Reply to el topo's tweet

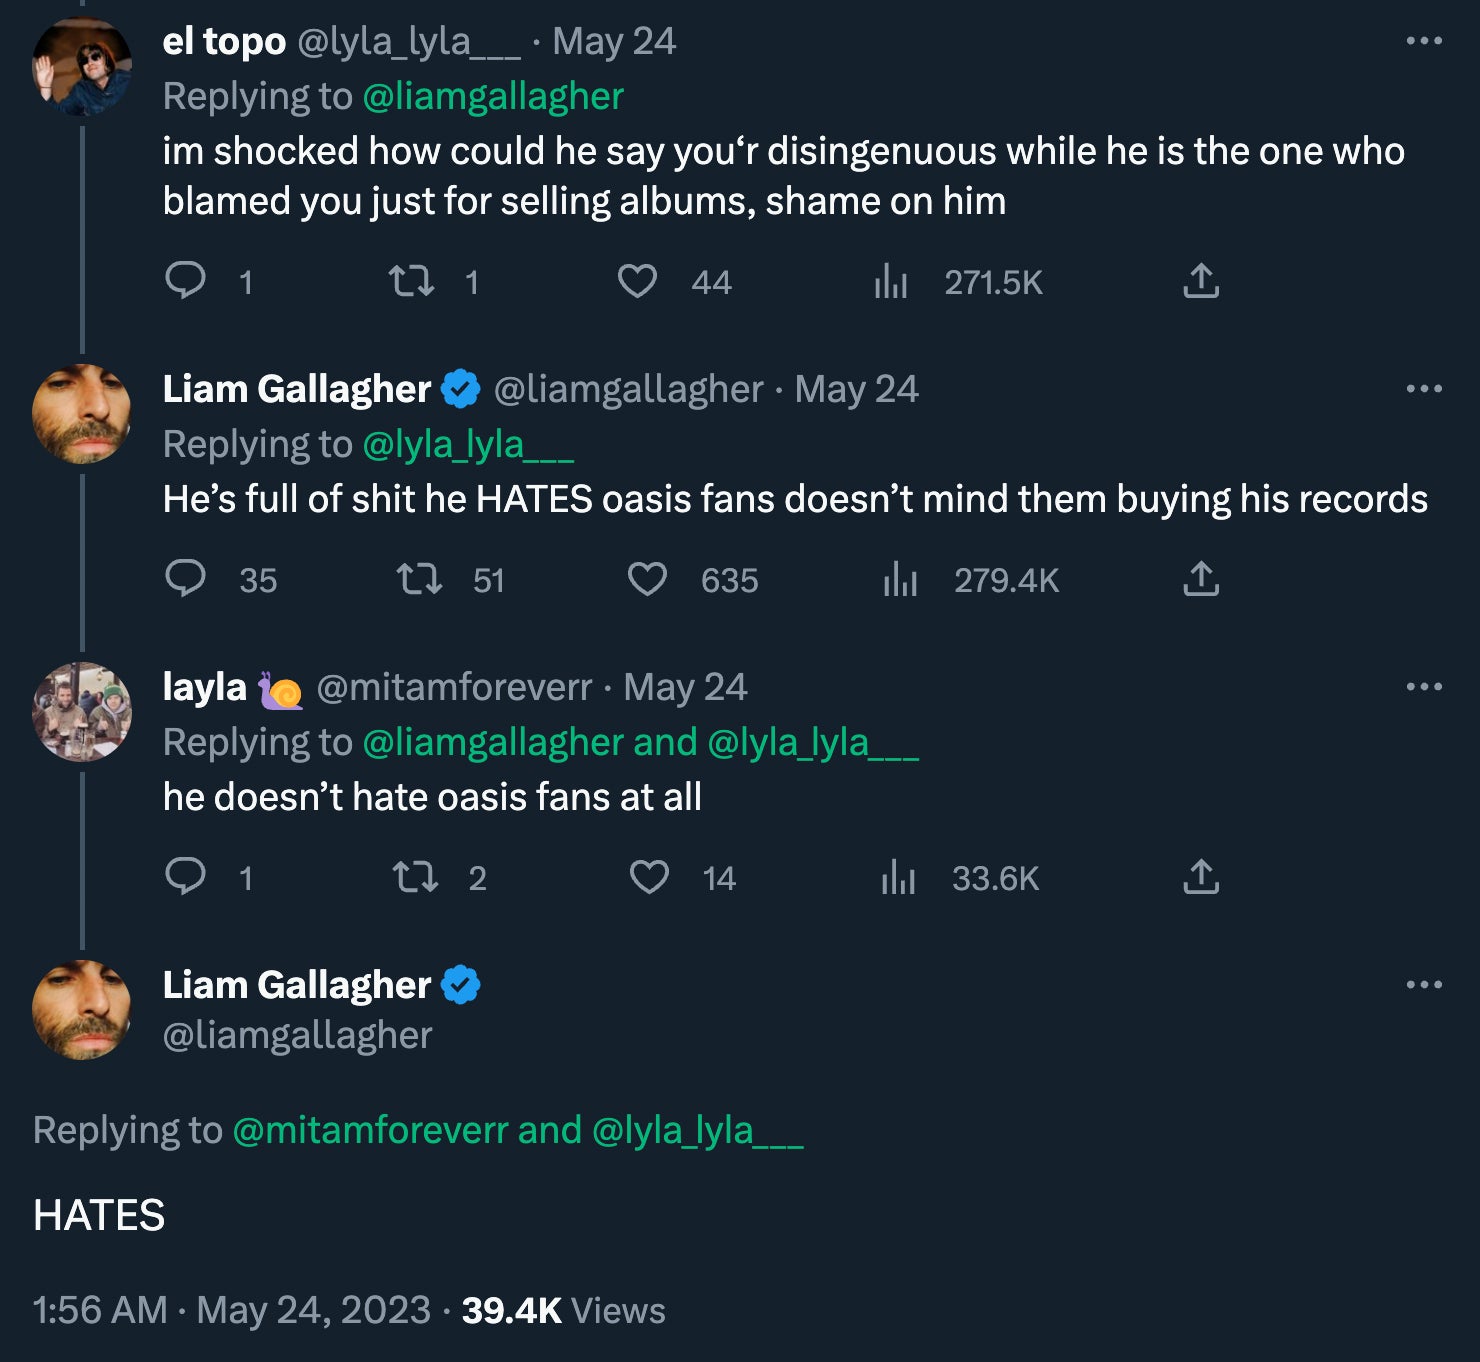tap(186, 281)
